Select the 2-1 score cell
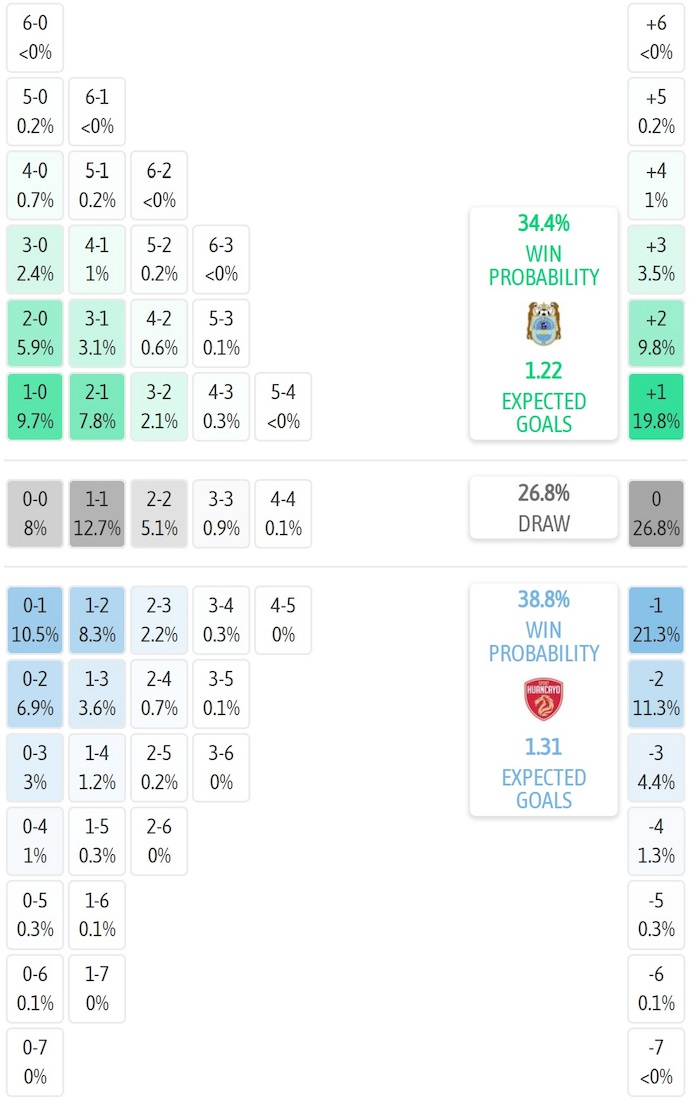Screen dimensions: 690x1103 [x=97, y=407]
